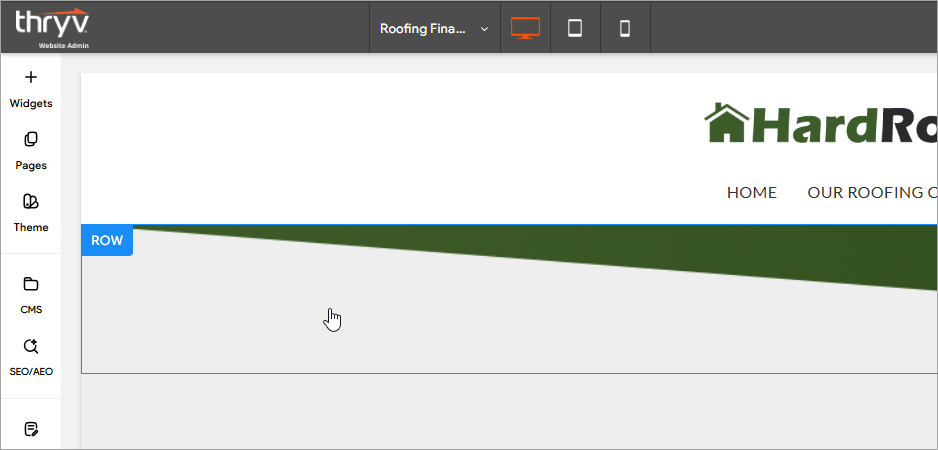The image size is (938, 450).
Task: Switch to desktop preview mode
Action: [525, 28]
